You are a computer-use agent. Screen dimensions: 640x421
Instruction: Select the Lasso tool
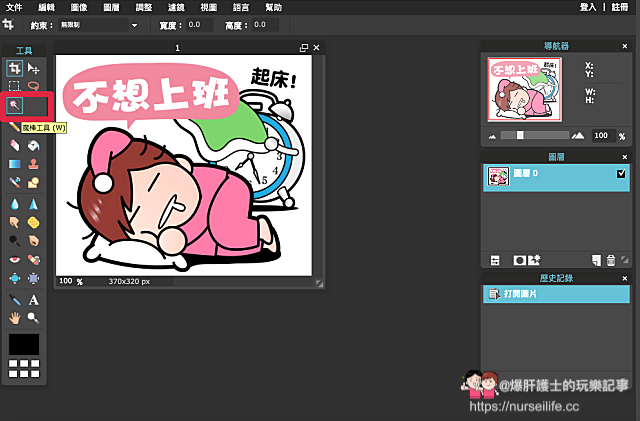point(33,86)
